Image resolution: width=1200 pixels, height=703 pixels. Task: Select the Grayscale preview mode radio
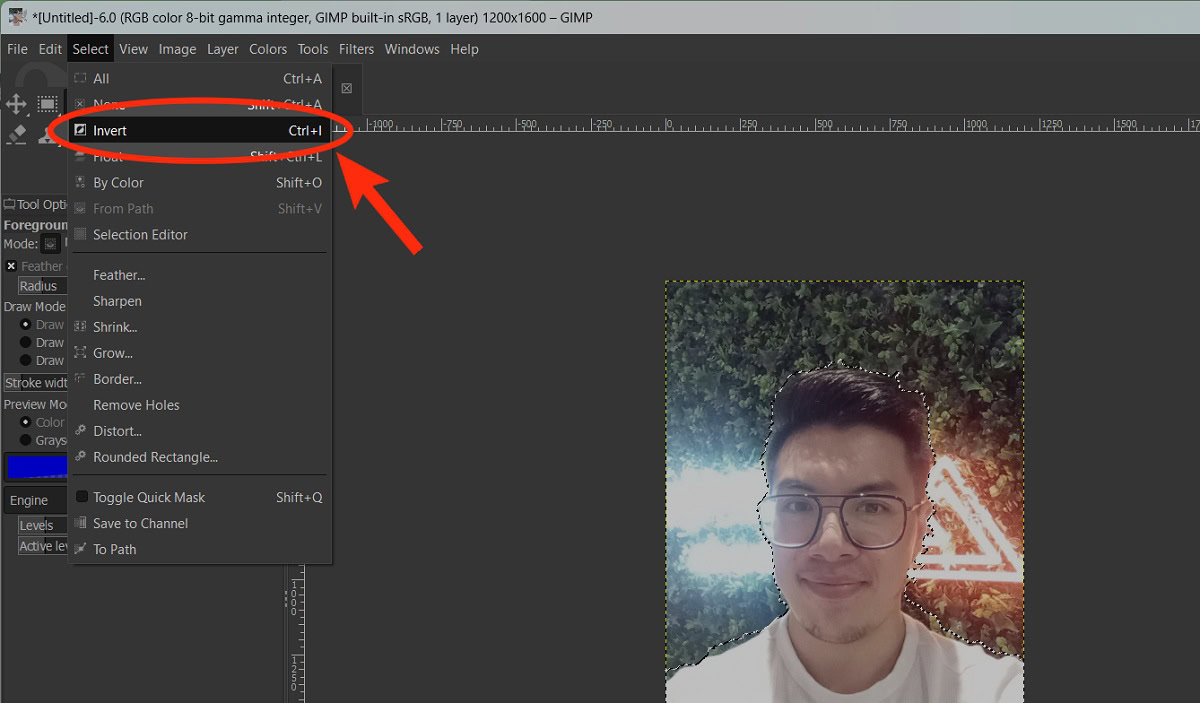pyautogui.click(x=26, y=440)
